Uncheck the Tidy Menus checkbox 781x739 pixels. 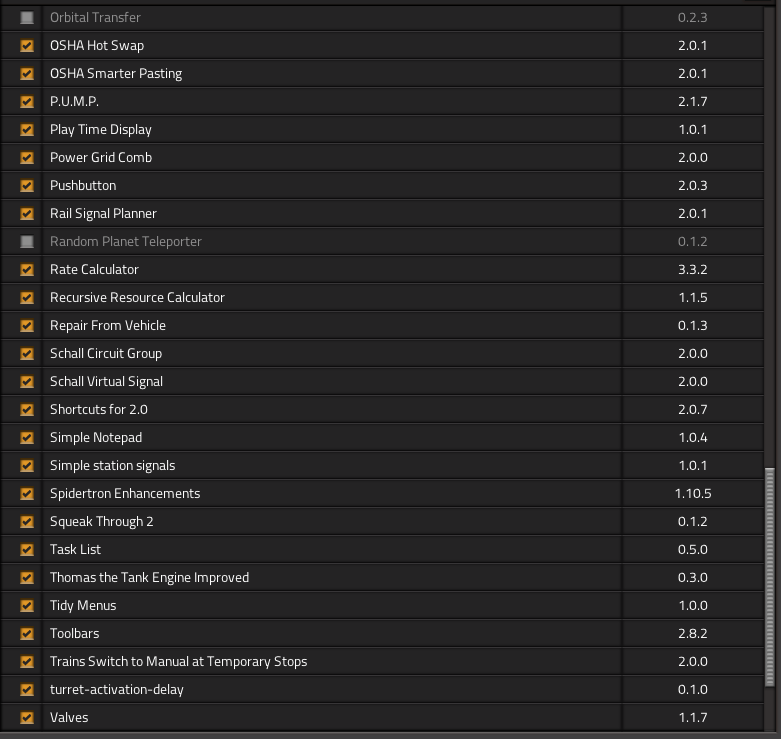pos(27,606)
